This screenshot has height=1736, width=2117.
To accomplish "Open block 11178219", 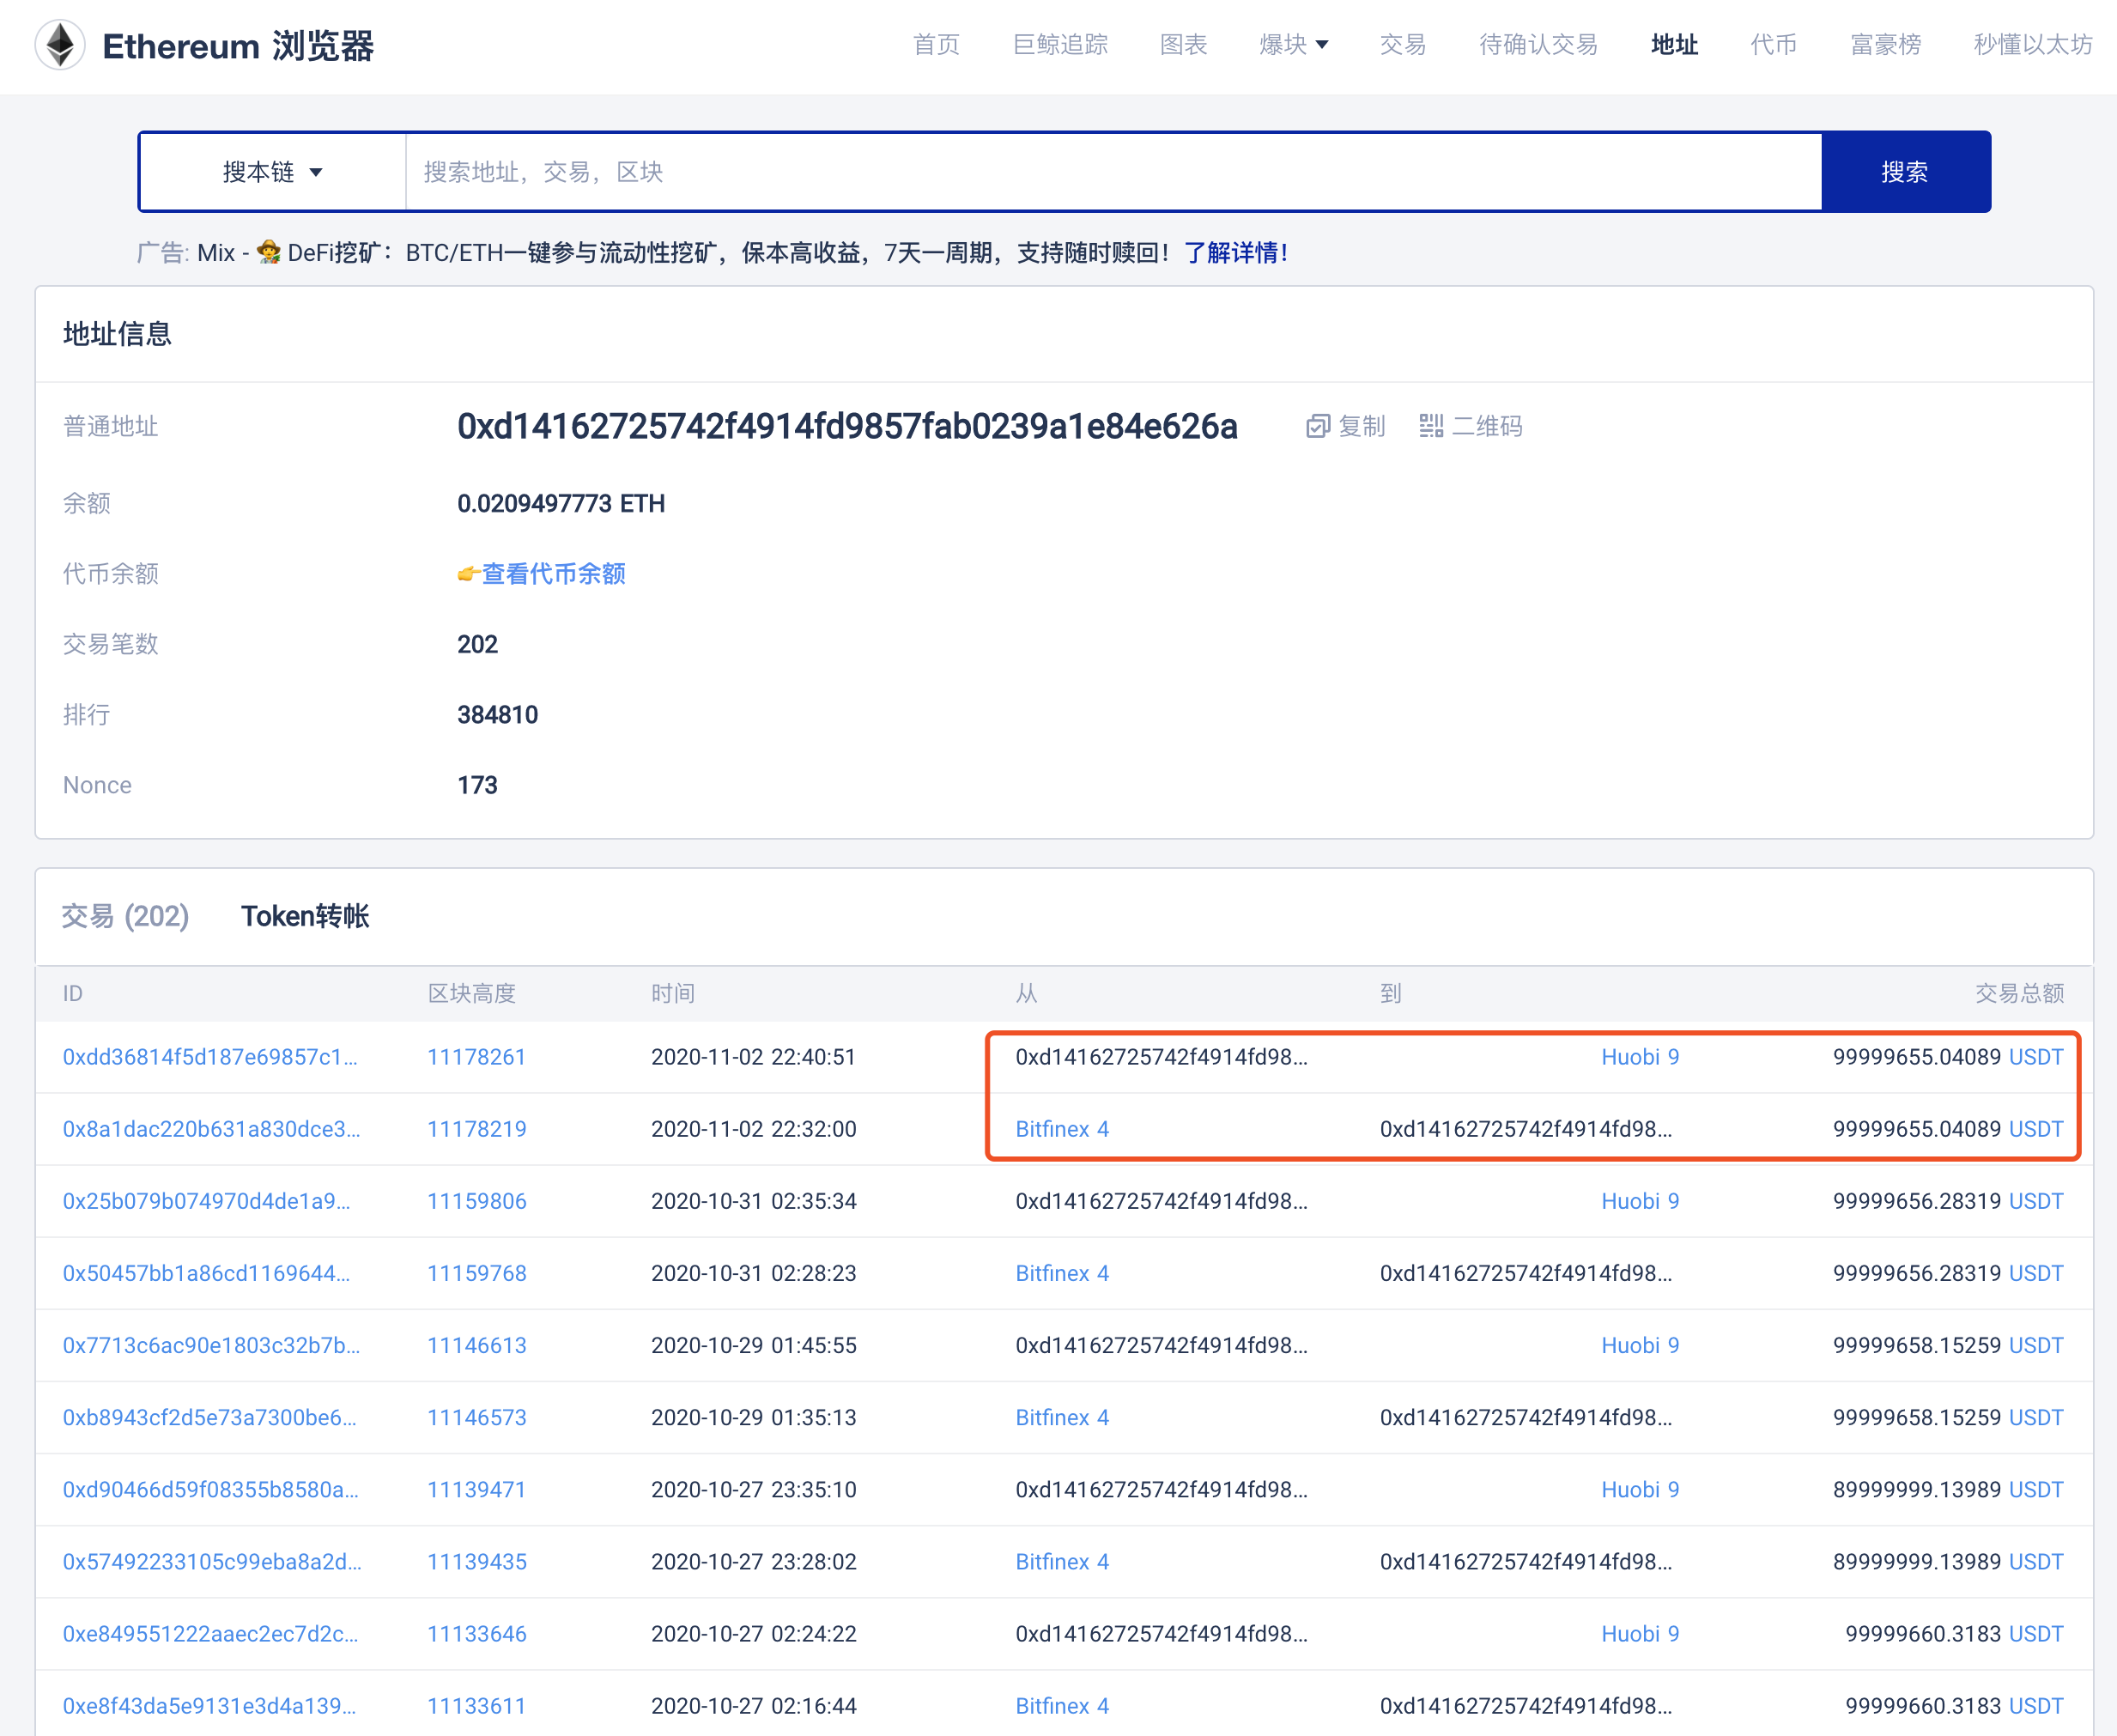I will (476, 1129).
